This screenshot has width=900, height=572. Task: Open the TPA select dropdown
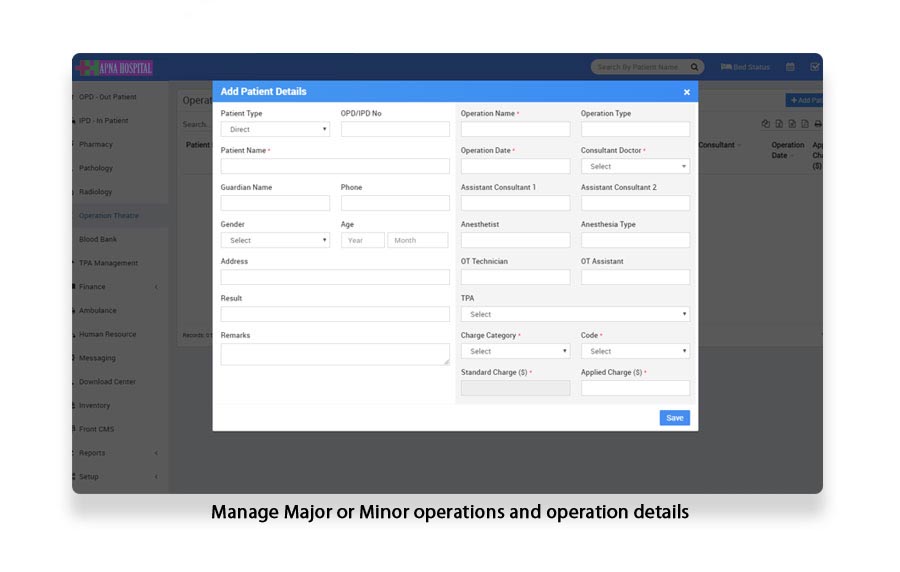[x=575, y=314]
